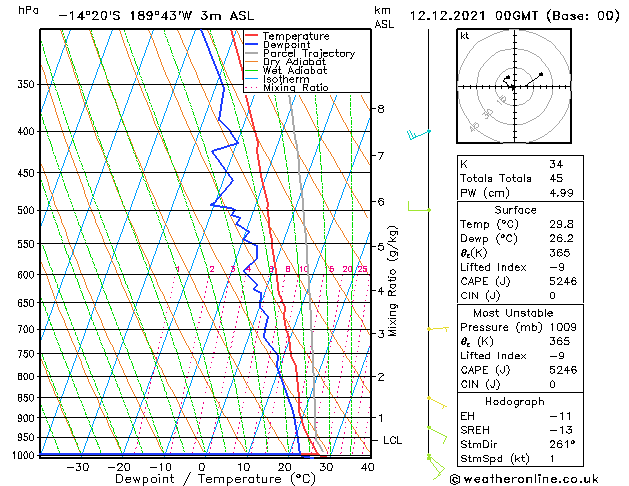Click the "LCL" marker on the height axis
This screenshot has width=629, height=486.
point(392,440)
